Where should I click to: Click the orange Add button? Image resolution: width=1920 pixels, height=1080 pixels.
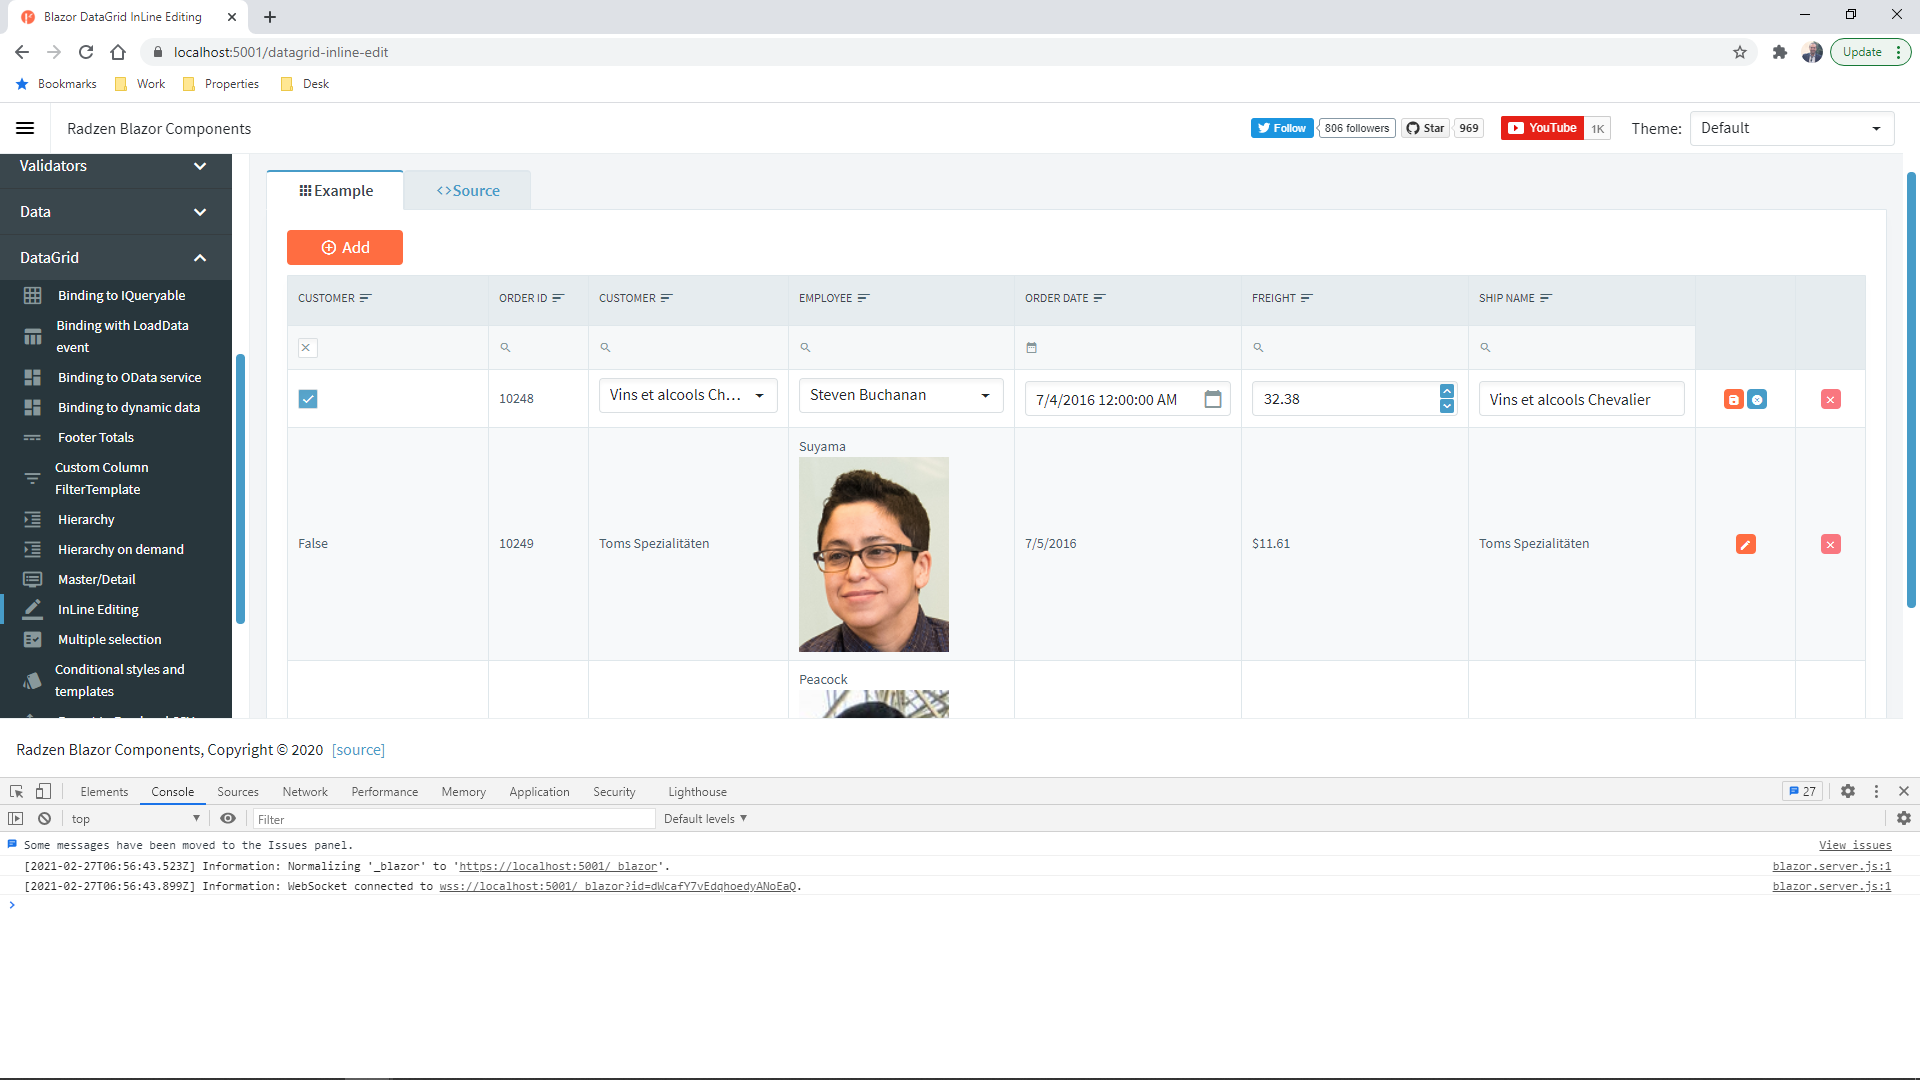[345, 248]
